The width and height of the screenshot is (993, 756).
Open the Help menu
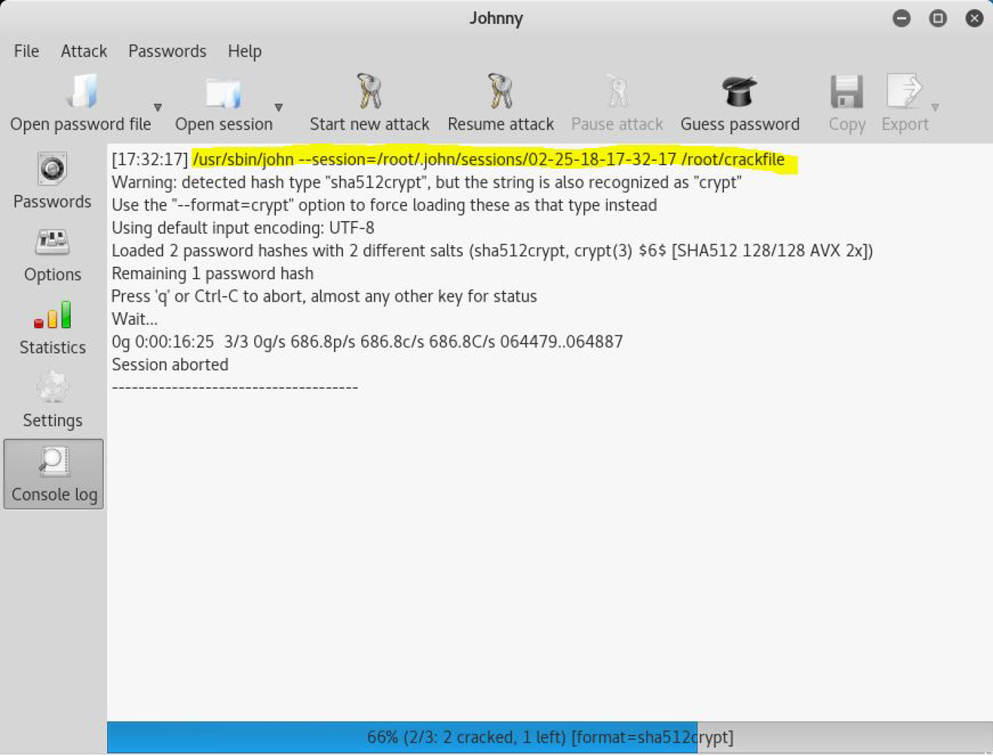click(x=244, y=51)
